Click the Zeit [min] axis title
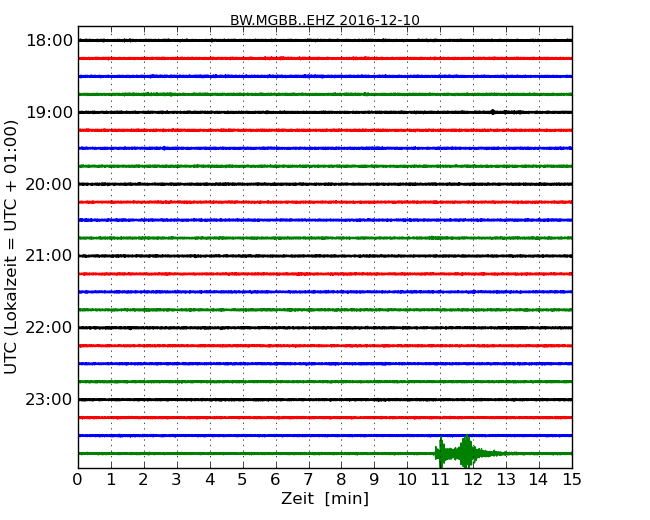 point(325,498)
